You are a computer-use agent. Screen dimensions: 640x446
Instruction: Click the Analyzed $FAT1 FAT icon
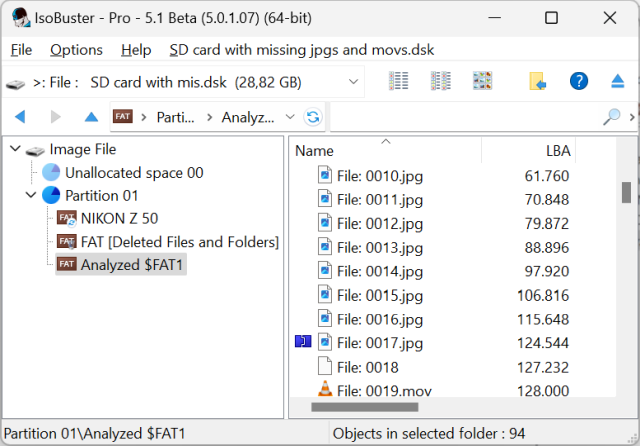click(x=66, y=264)
